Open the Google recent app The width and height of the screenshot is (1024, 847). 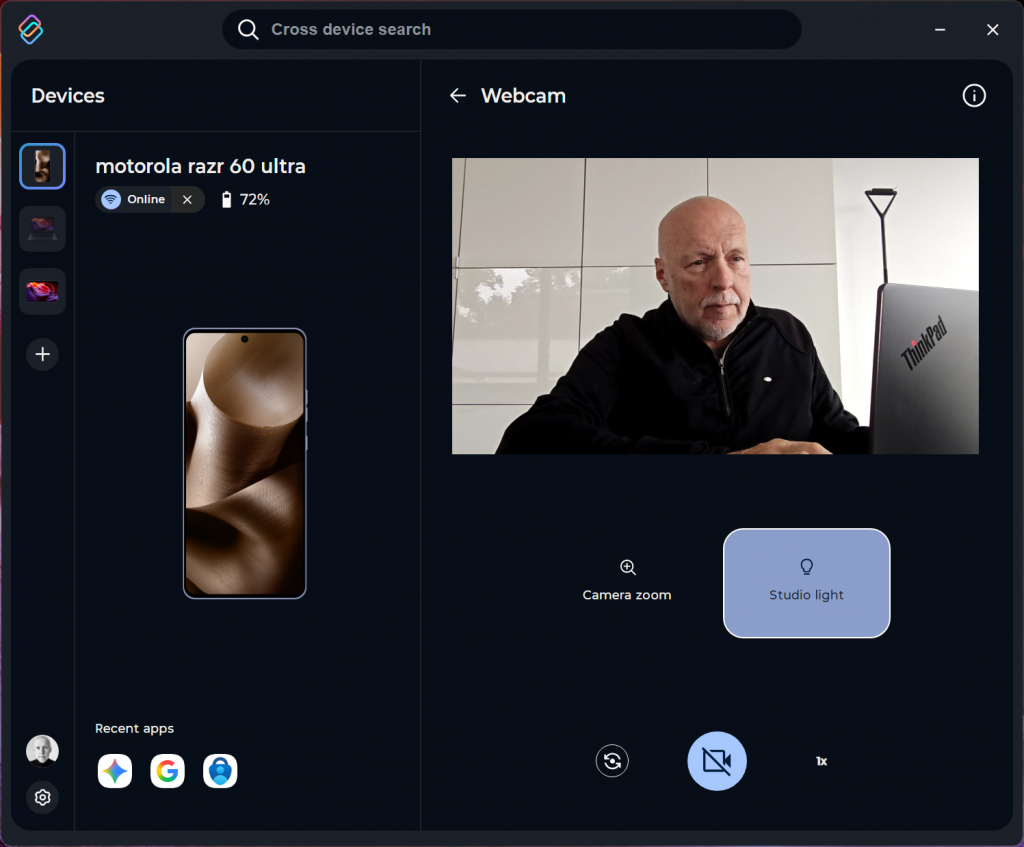click(x=167, y=771)
